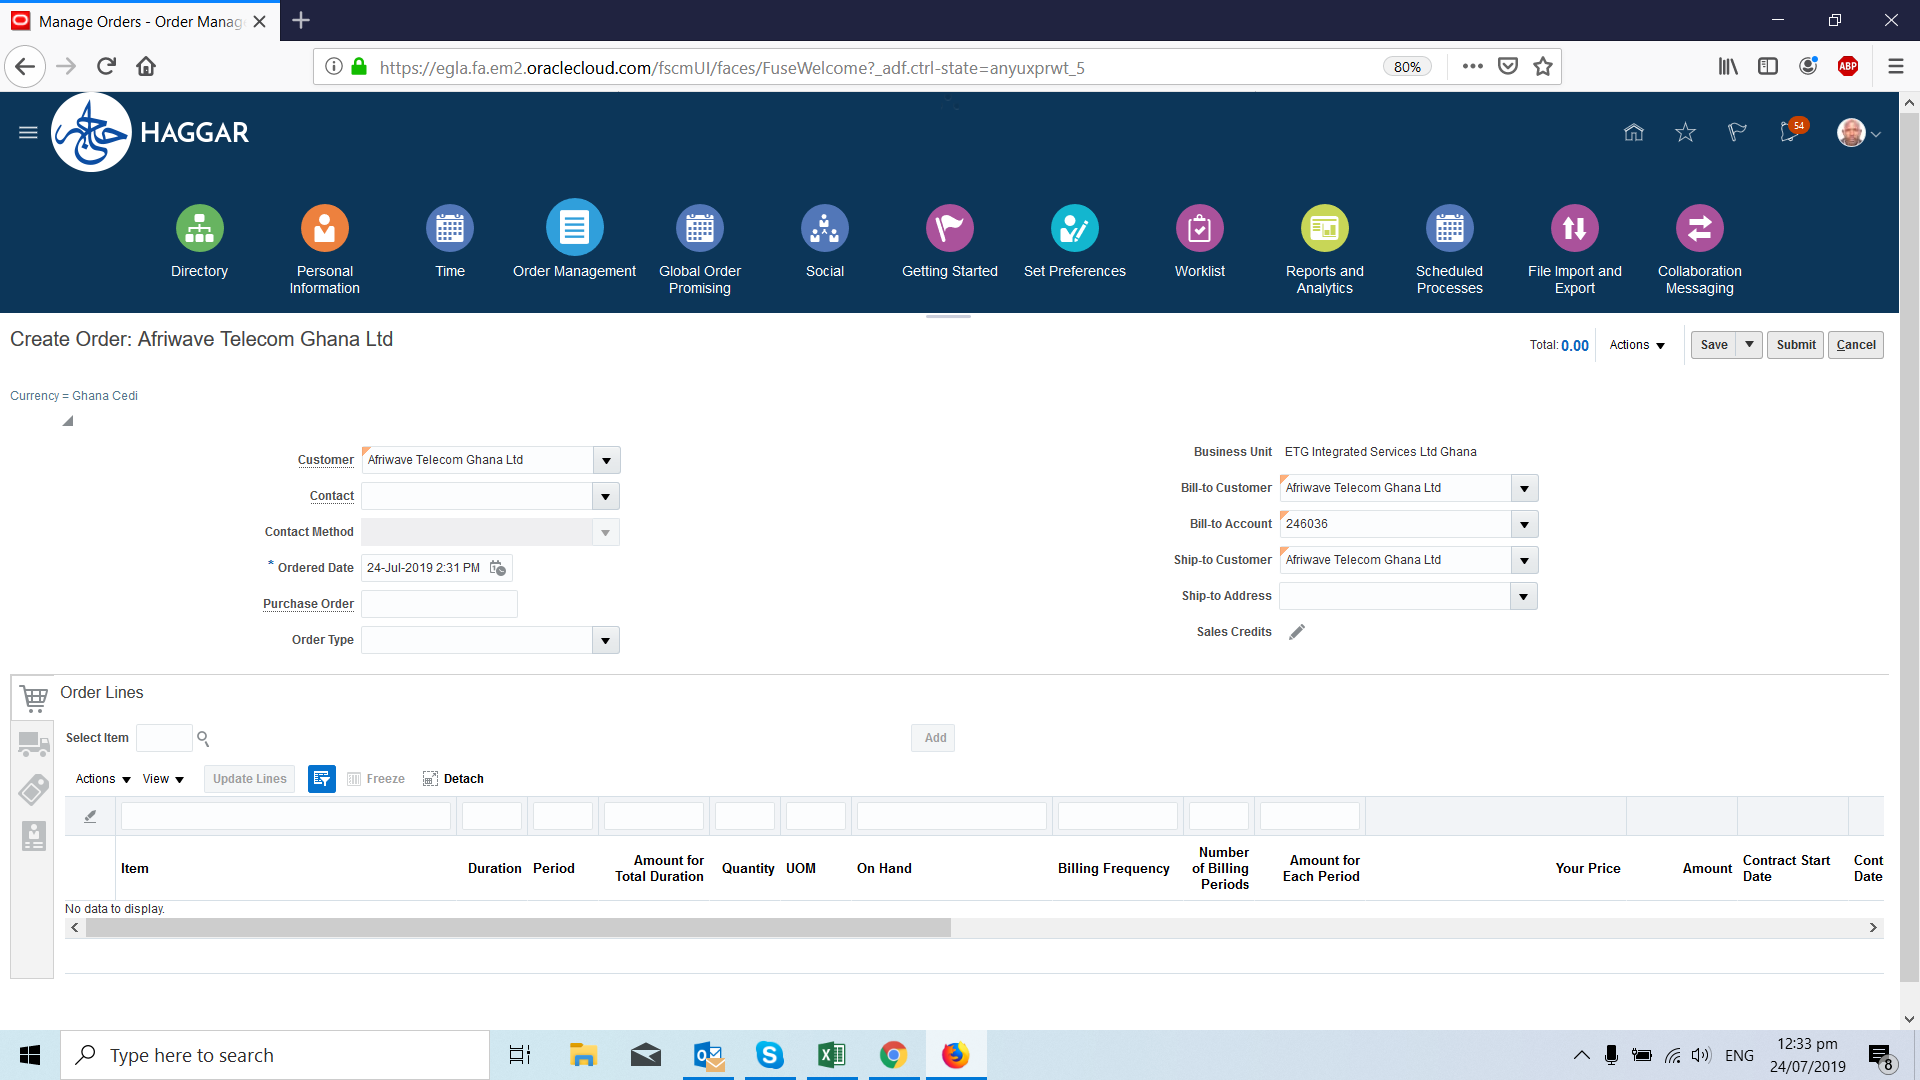Edit Sales Credits using the pencil icon

coord(1297,632)
